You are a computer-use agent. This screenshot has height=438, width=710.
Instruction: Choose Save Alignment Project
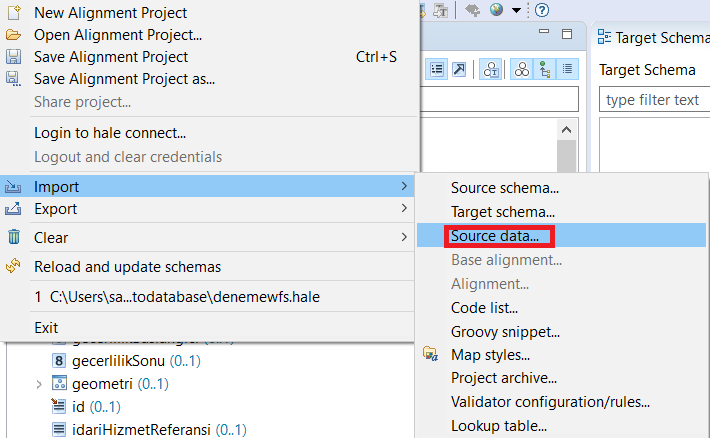click(x=110, y=57)
